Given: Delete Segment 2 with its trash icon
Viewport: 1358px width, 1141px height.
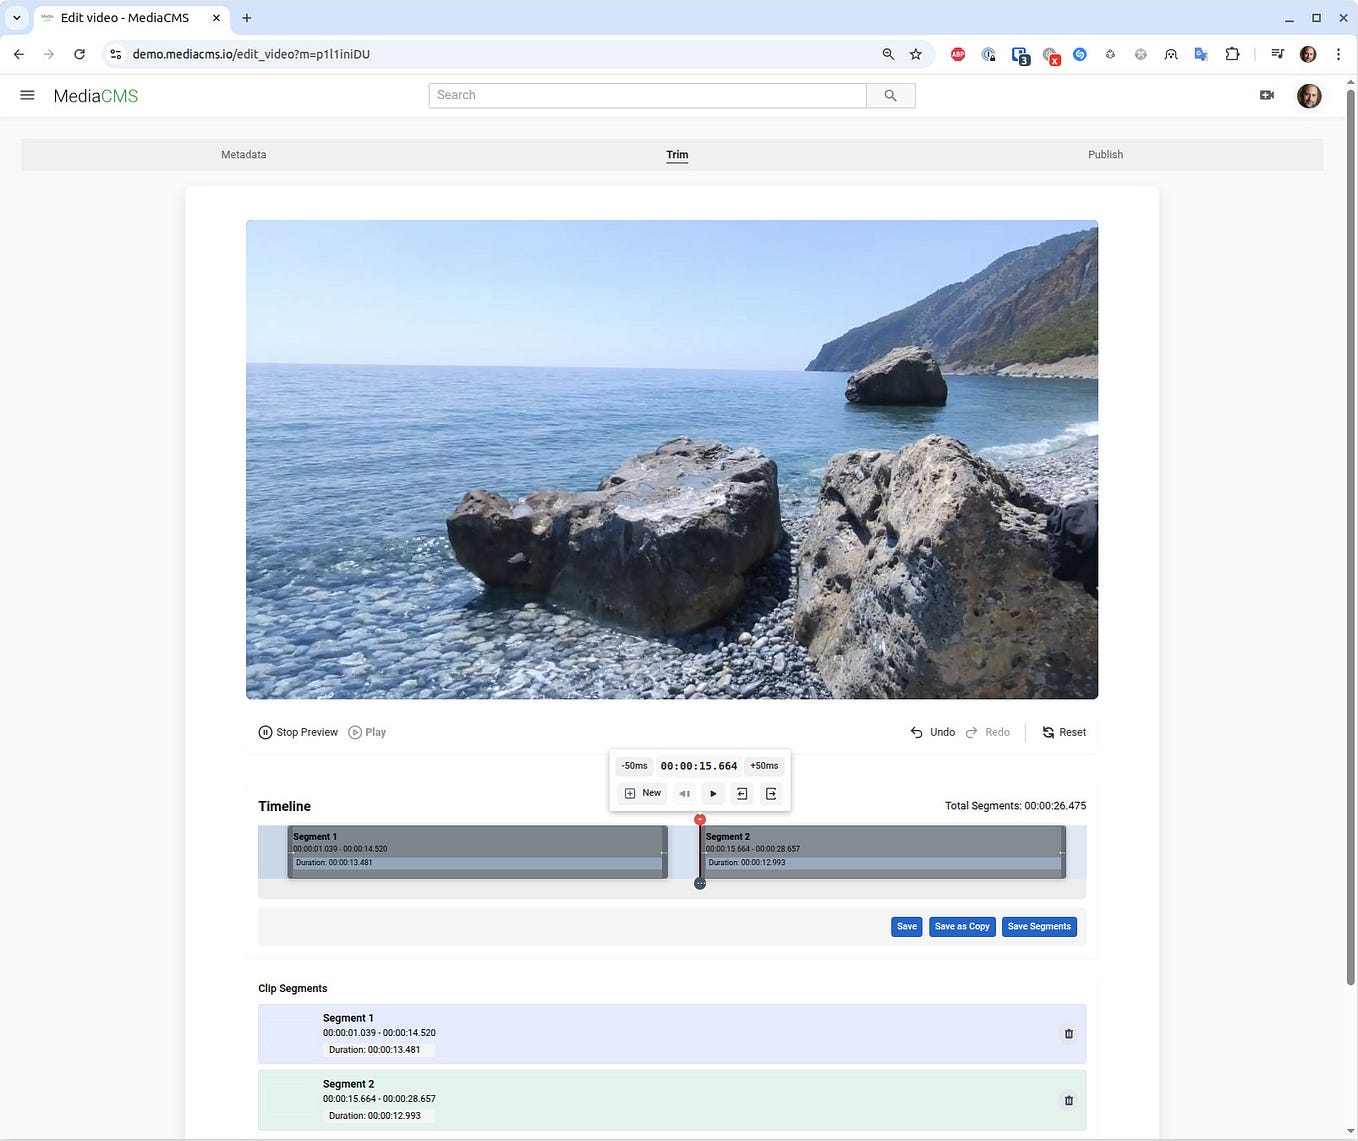Looking at the screenshot, I should coord(1068,1100).
